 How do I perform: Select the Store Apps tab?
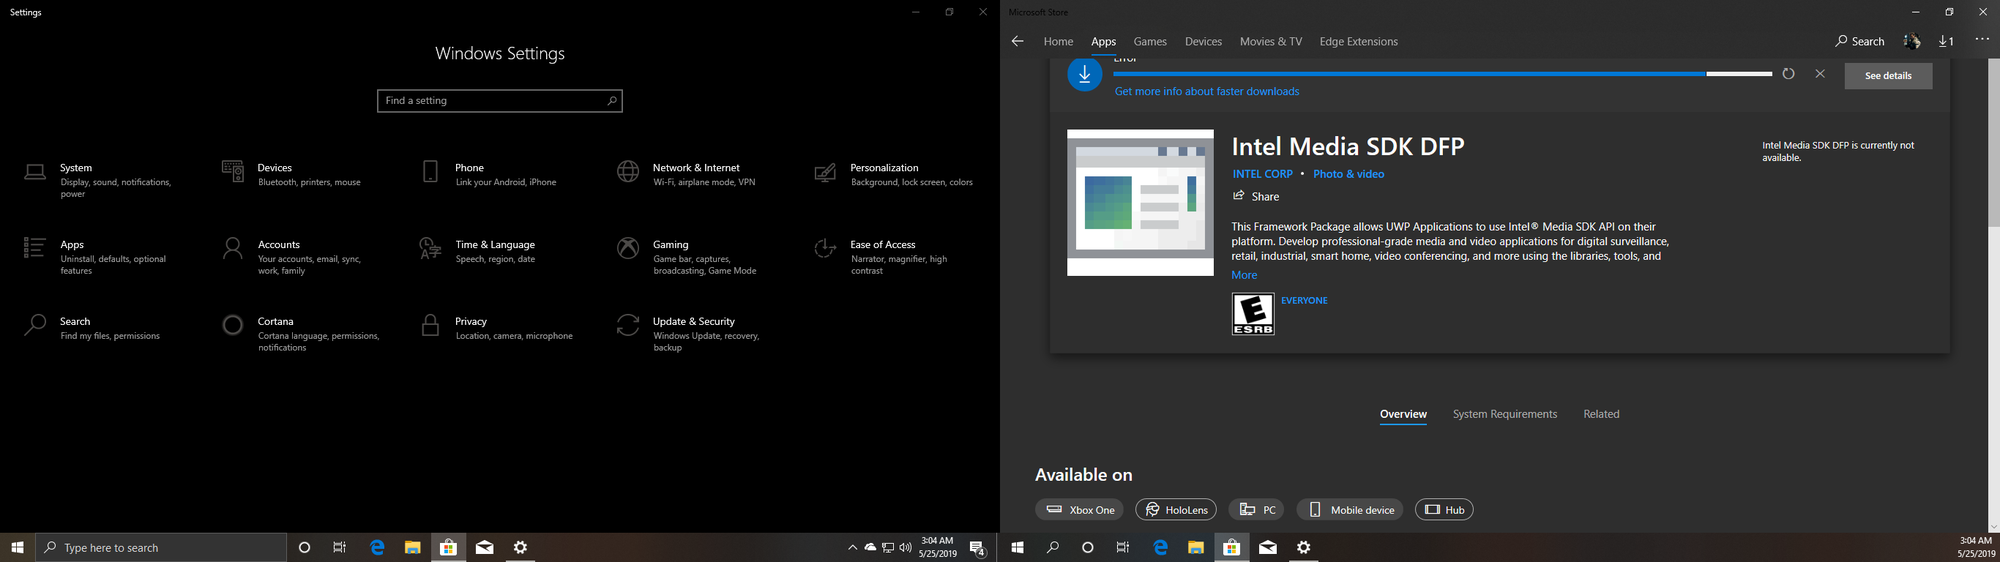[x=1103, y=41]
